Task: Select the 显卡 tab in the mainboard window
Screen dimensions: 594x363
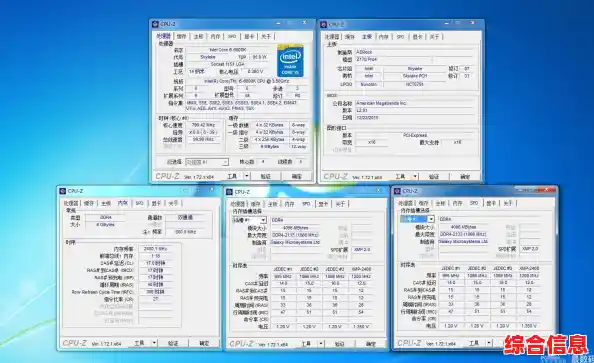Action: 417,37
